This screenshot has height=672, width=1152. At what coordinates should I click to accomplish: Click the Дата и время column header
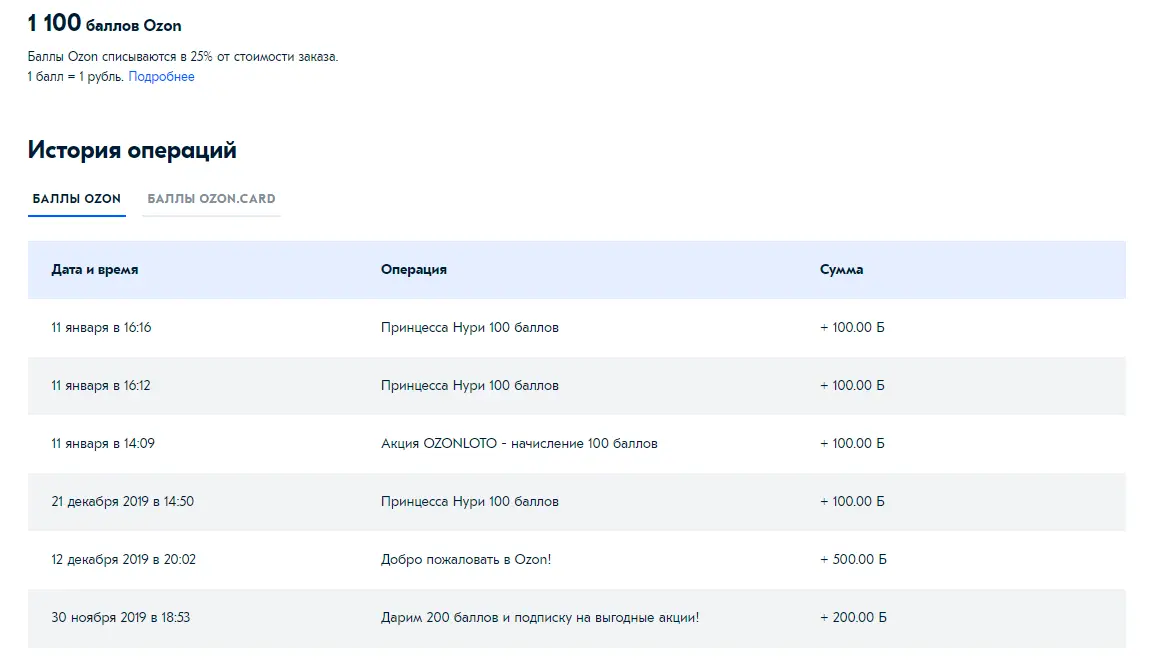[x=95, y=270]
